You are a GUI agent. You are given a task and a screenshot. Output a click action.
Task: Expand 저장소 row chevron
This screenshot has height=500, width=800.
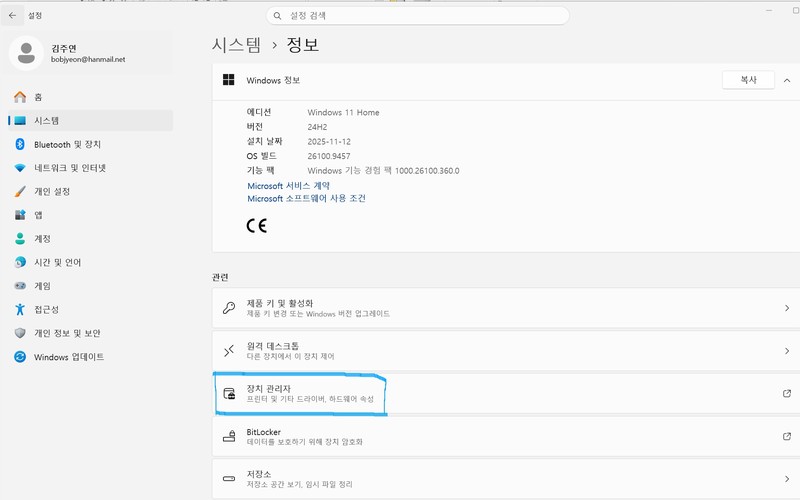click(787, 479)
